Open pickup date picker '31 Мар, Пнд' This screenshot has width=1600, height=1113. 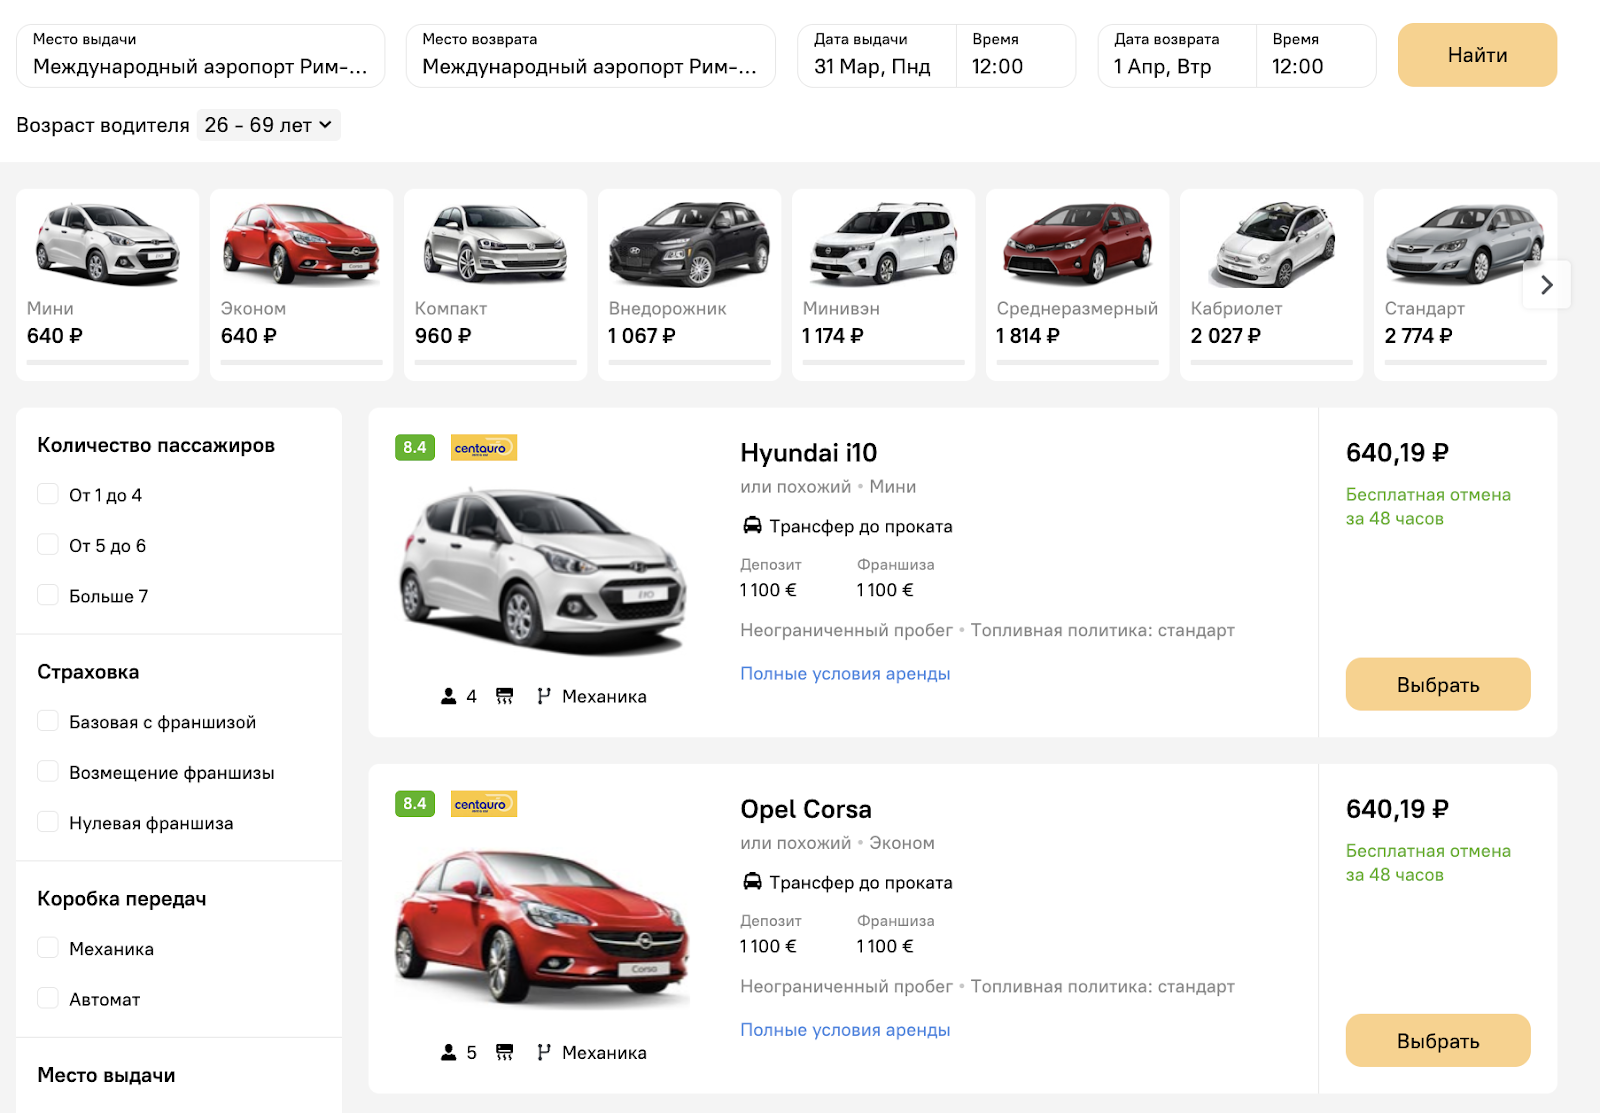click(877, 56)
